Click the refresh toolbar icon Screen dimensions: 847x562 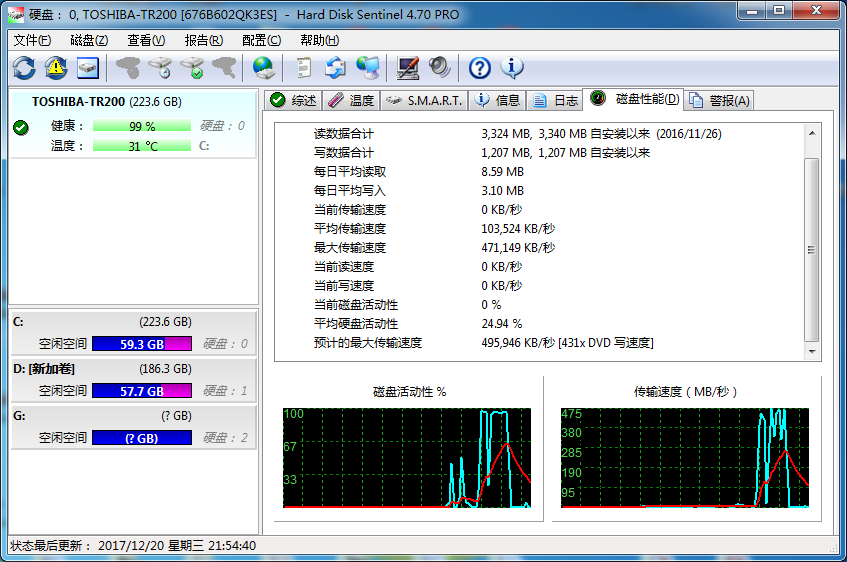[x=24, y=68]
